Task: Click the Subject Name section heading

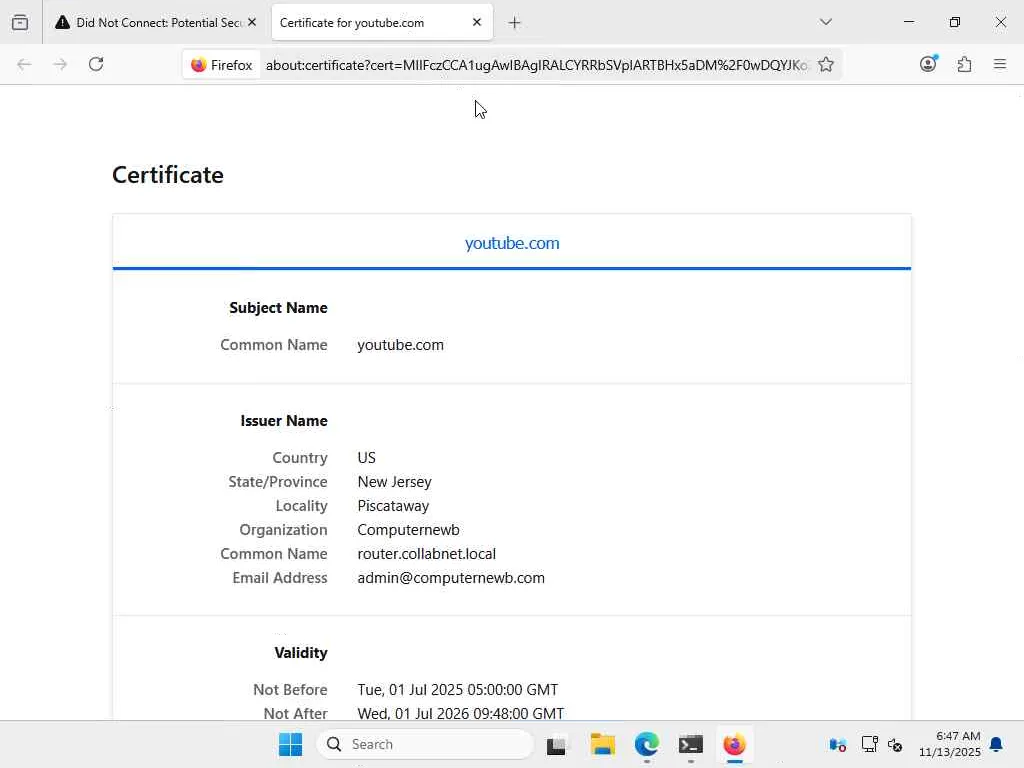Action: pyautogui.click(x=278, y=308)
